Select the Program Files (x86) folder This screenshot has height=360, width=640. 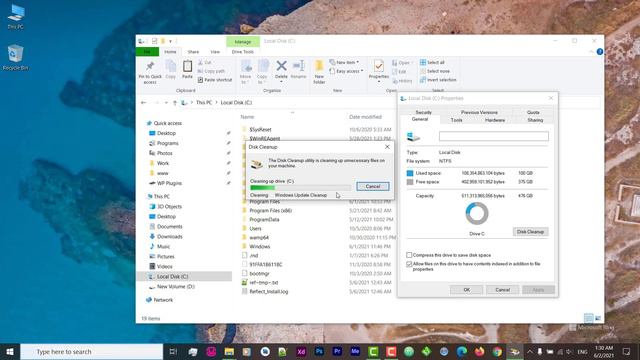(271, 211)
